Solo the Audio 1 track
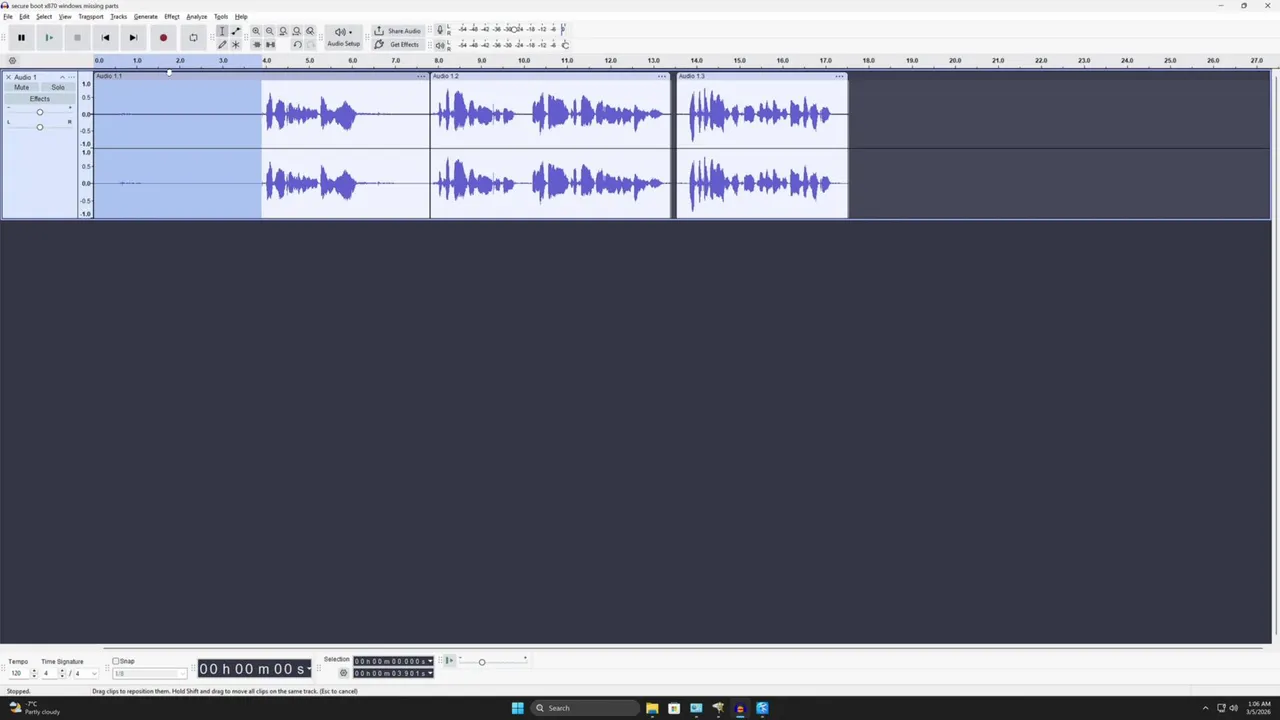Screen dimensions: 1280x720 point(58,87)
